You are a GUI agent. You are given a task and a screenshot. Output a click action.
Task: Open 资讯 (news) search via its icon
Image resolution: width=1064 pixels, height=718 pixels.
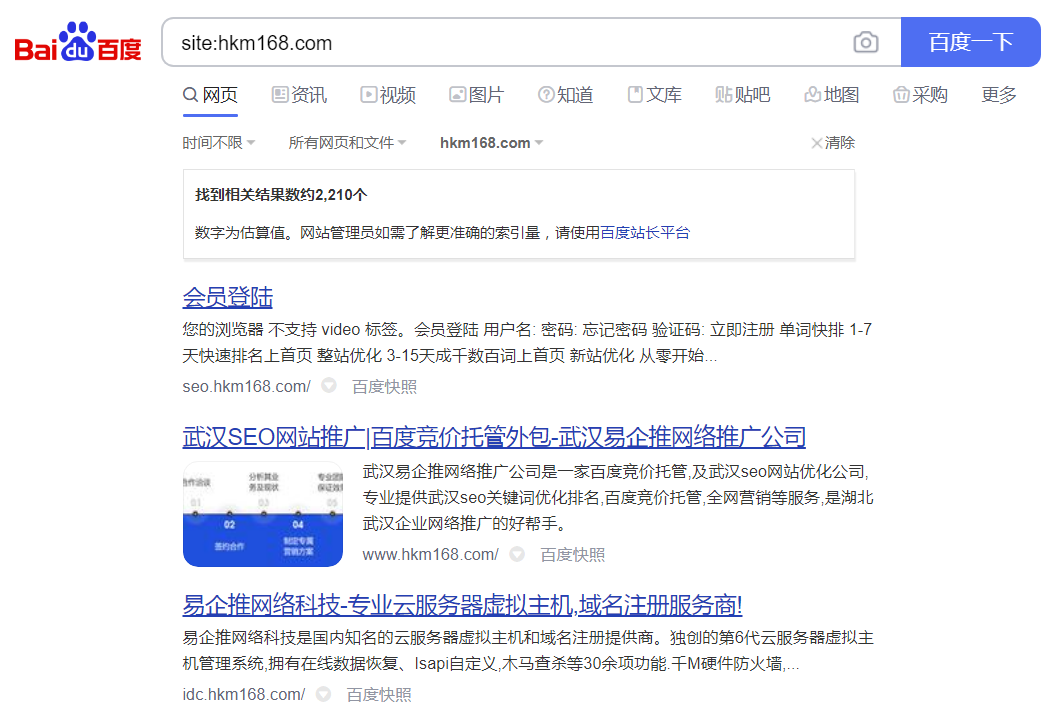pos(278,94)
